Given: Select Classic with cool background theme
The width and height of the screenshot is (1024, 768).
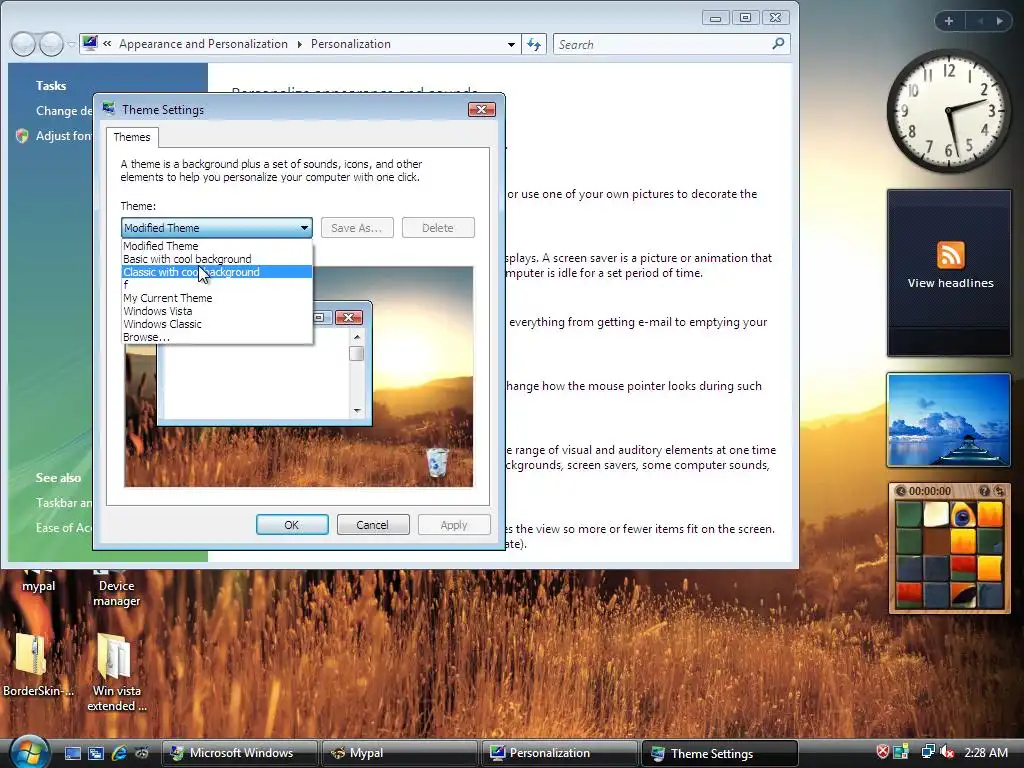Looking at the screenshot, I should [217, 272].
